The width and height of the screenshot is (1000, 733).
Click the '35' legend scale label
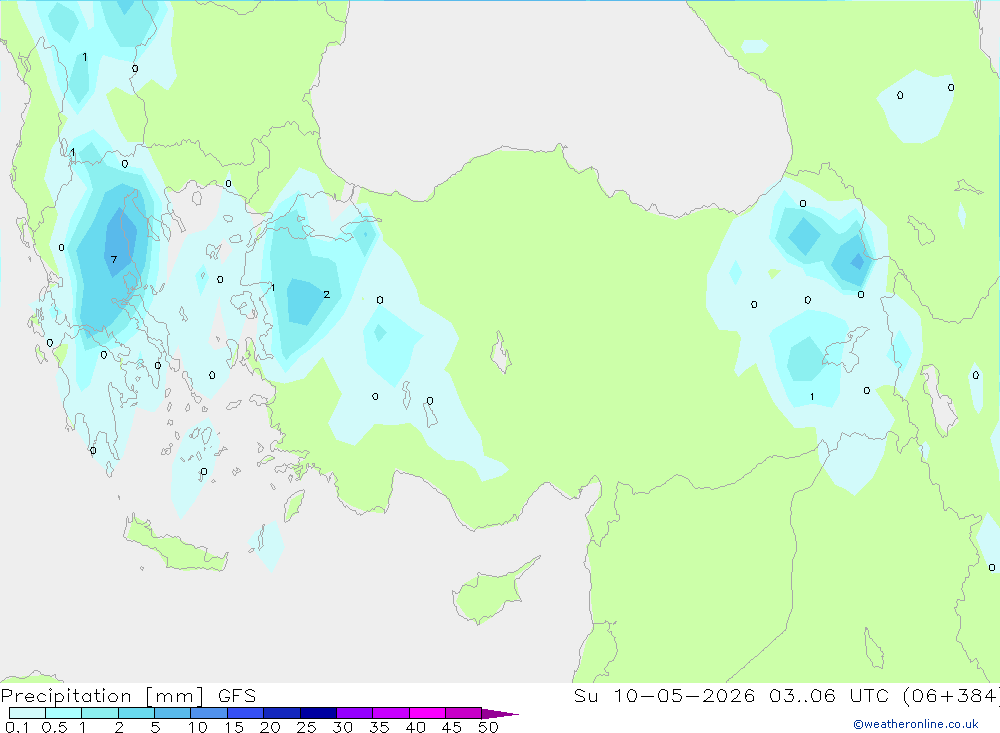(x=379, y=727)
